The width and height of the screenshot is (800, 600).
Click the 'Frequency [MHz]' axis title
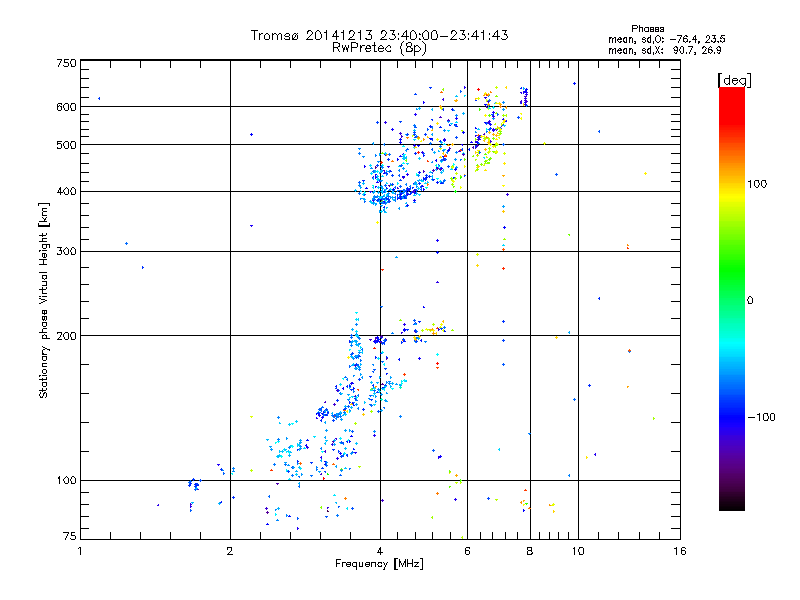tap(379, 564)
